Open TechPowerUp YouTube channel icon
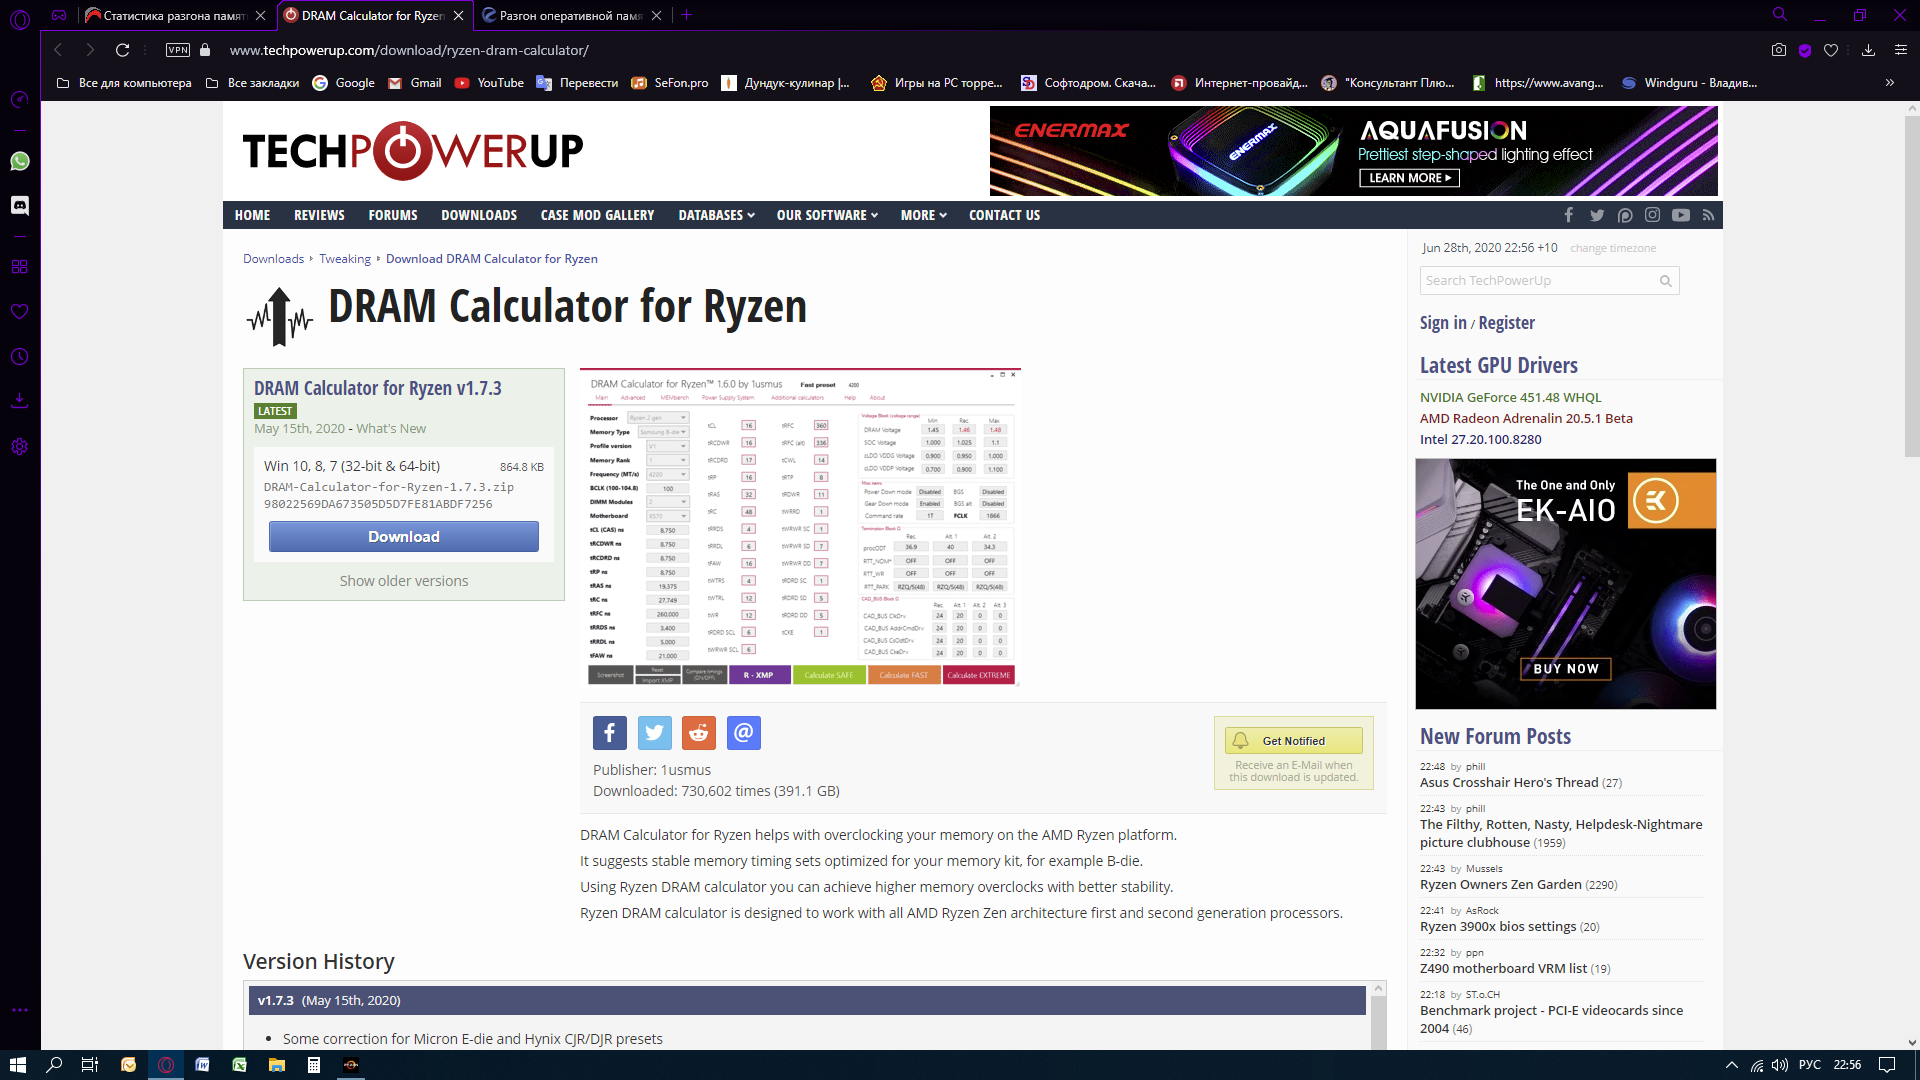Image resolution: width=1920 pixels, height=1080 pixels. pos(1680,215)
